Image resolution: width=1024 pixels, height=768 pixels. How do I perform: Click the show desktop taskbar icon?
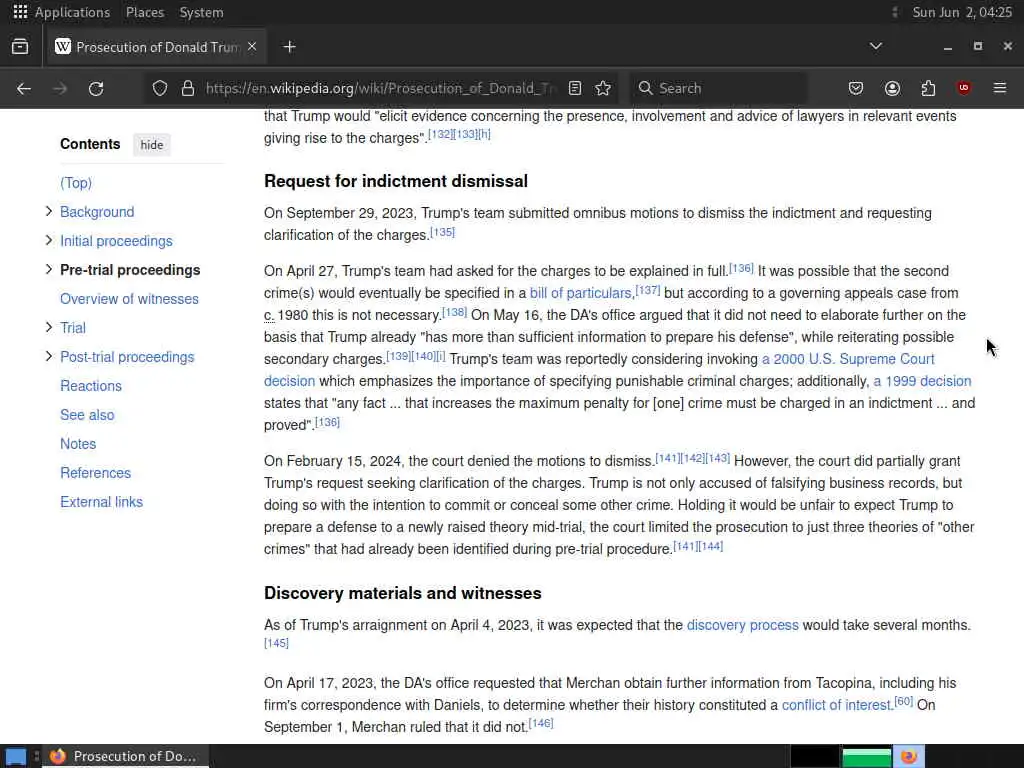(x=16, y=757)
